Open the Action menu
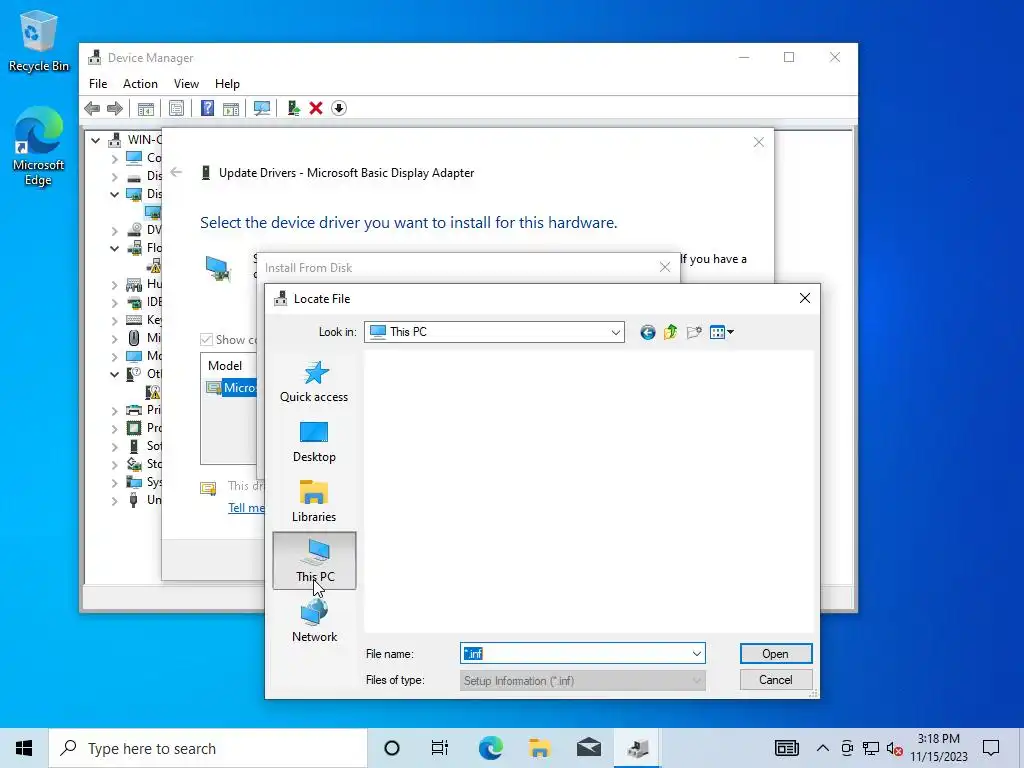1024x768 pixels. [x=140, y=84]
